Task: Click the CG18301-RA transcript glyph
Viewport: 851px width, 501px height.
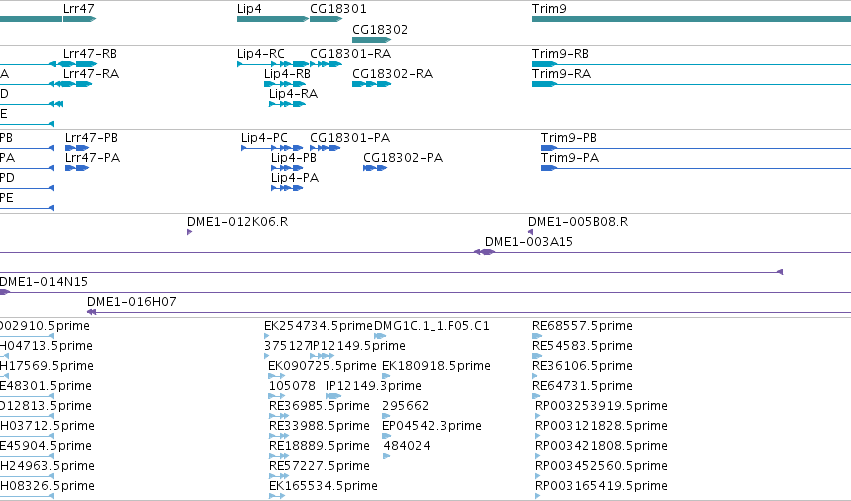Action: point(326,64)
